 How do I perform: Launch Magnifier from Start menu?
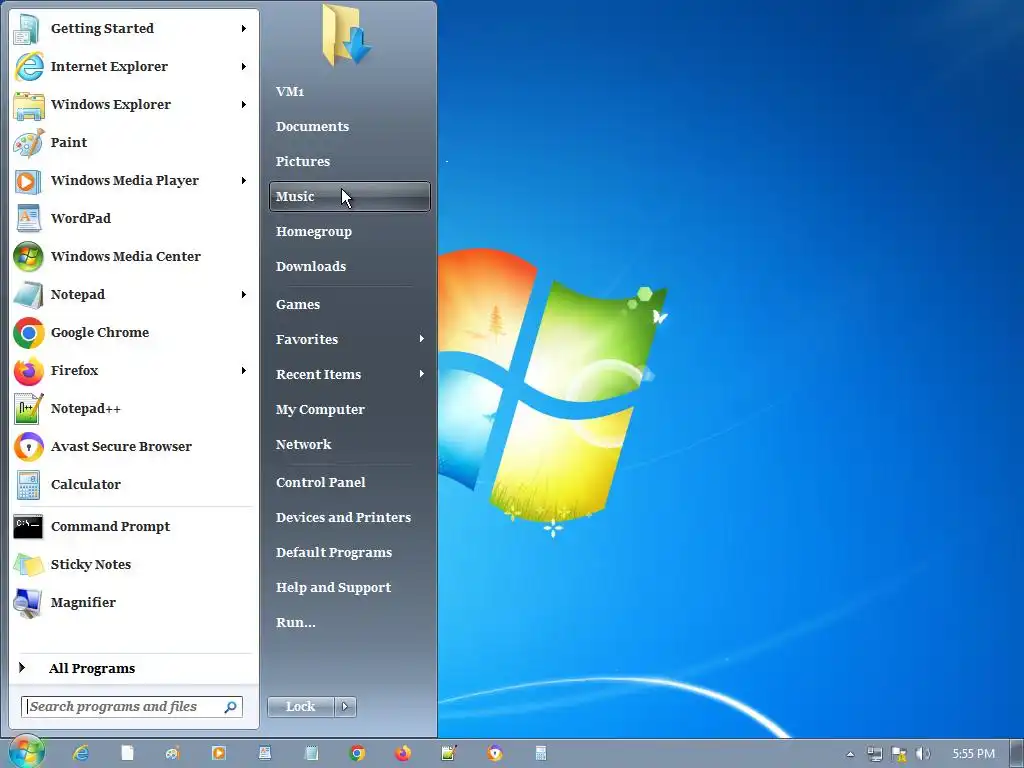pyautogui.click(x=134, y=602)
